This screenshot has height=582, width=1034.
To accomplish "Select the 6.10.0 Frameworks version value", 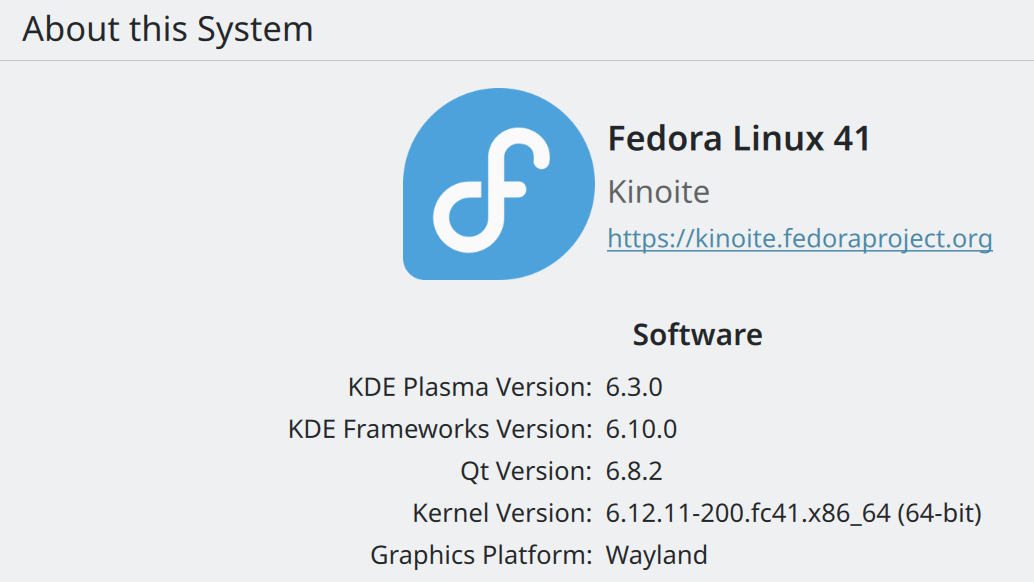I will pyautogui.click(x=641, y=429).
